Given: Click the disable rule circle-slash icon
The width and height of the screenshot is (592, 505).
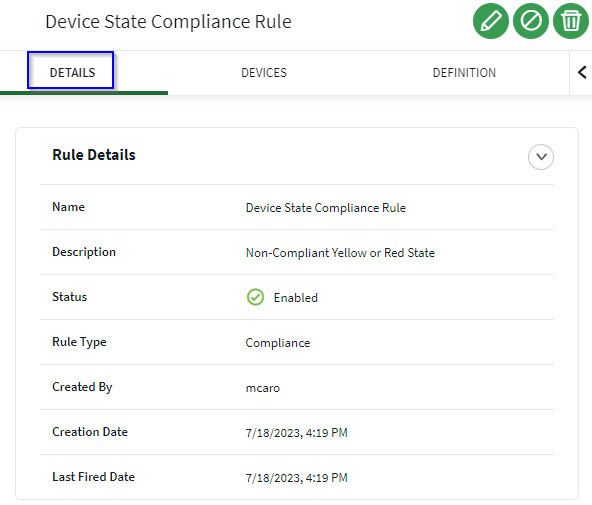Looking at the screenshot, I should pos(530,21).
